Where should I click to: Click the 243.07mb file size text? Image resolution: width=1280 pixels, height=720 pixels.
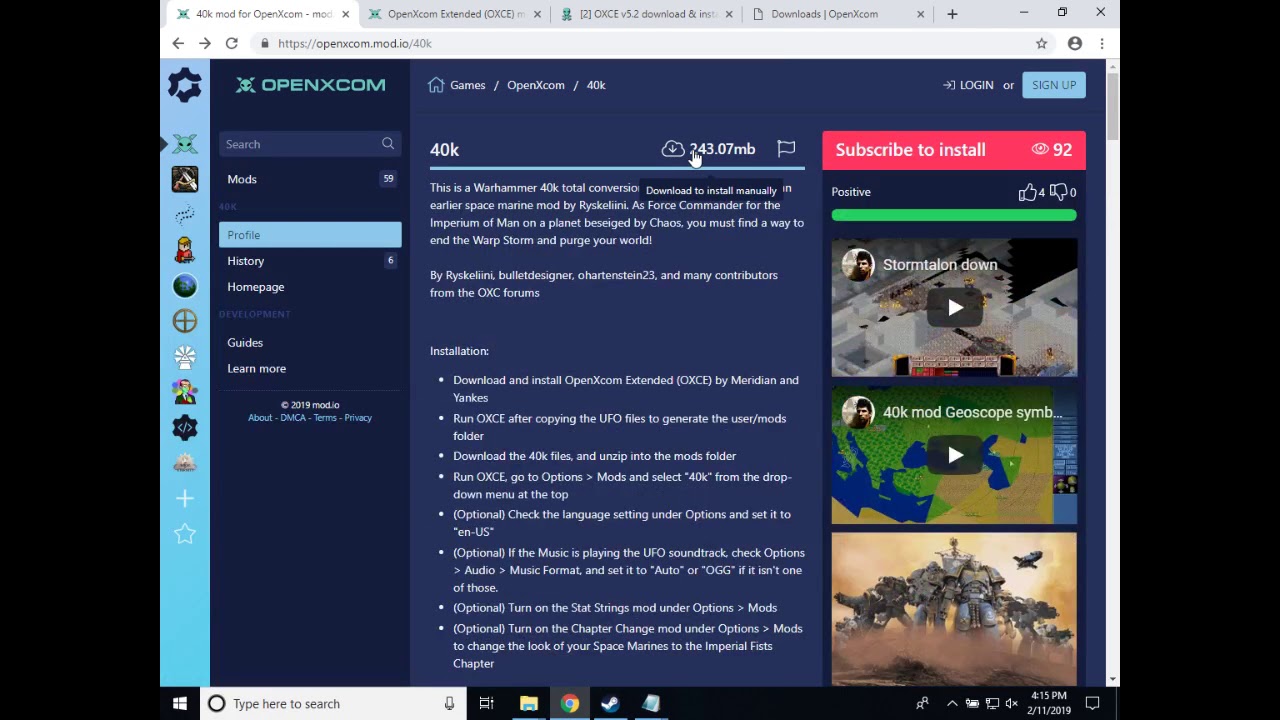pos(722,149)
